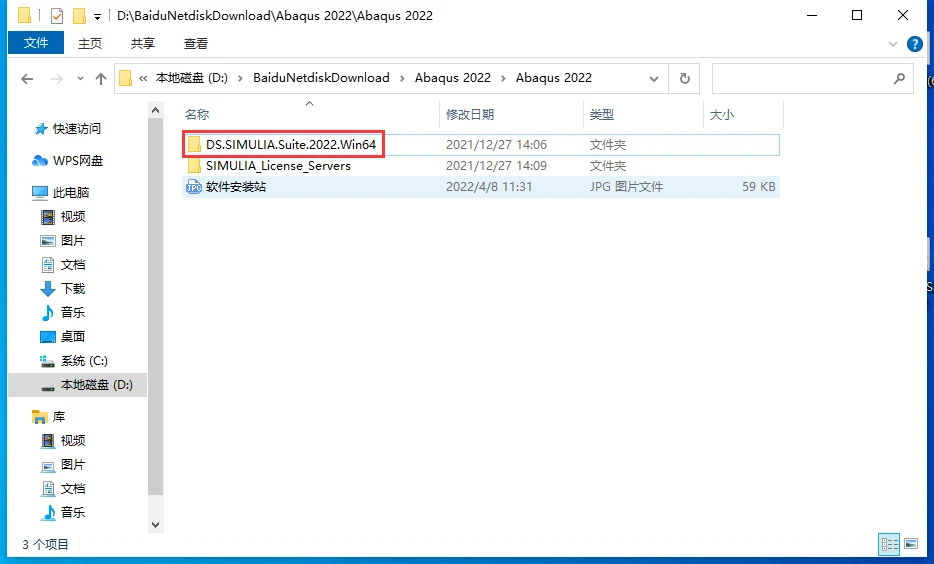The image size is (934, 564).
Task: Open Explorer help question mark icon
Action: (914, 43)
